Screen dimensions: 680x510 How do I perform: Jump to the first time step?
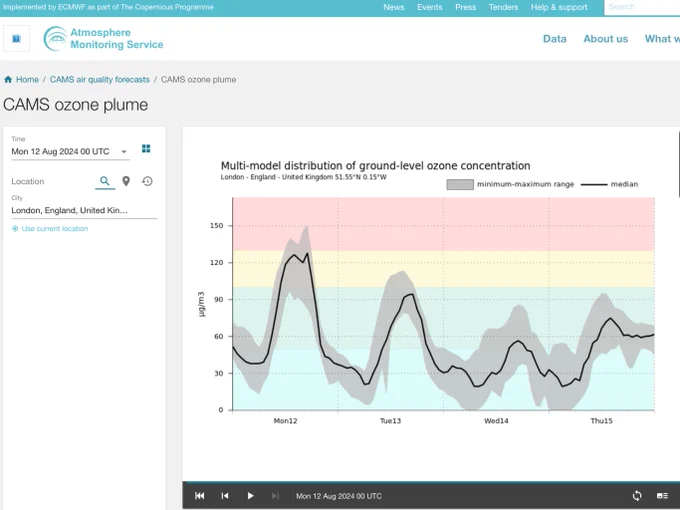tap(199, 496)
